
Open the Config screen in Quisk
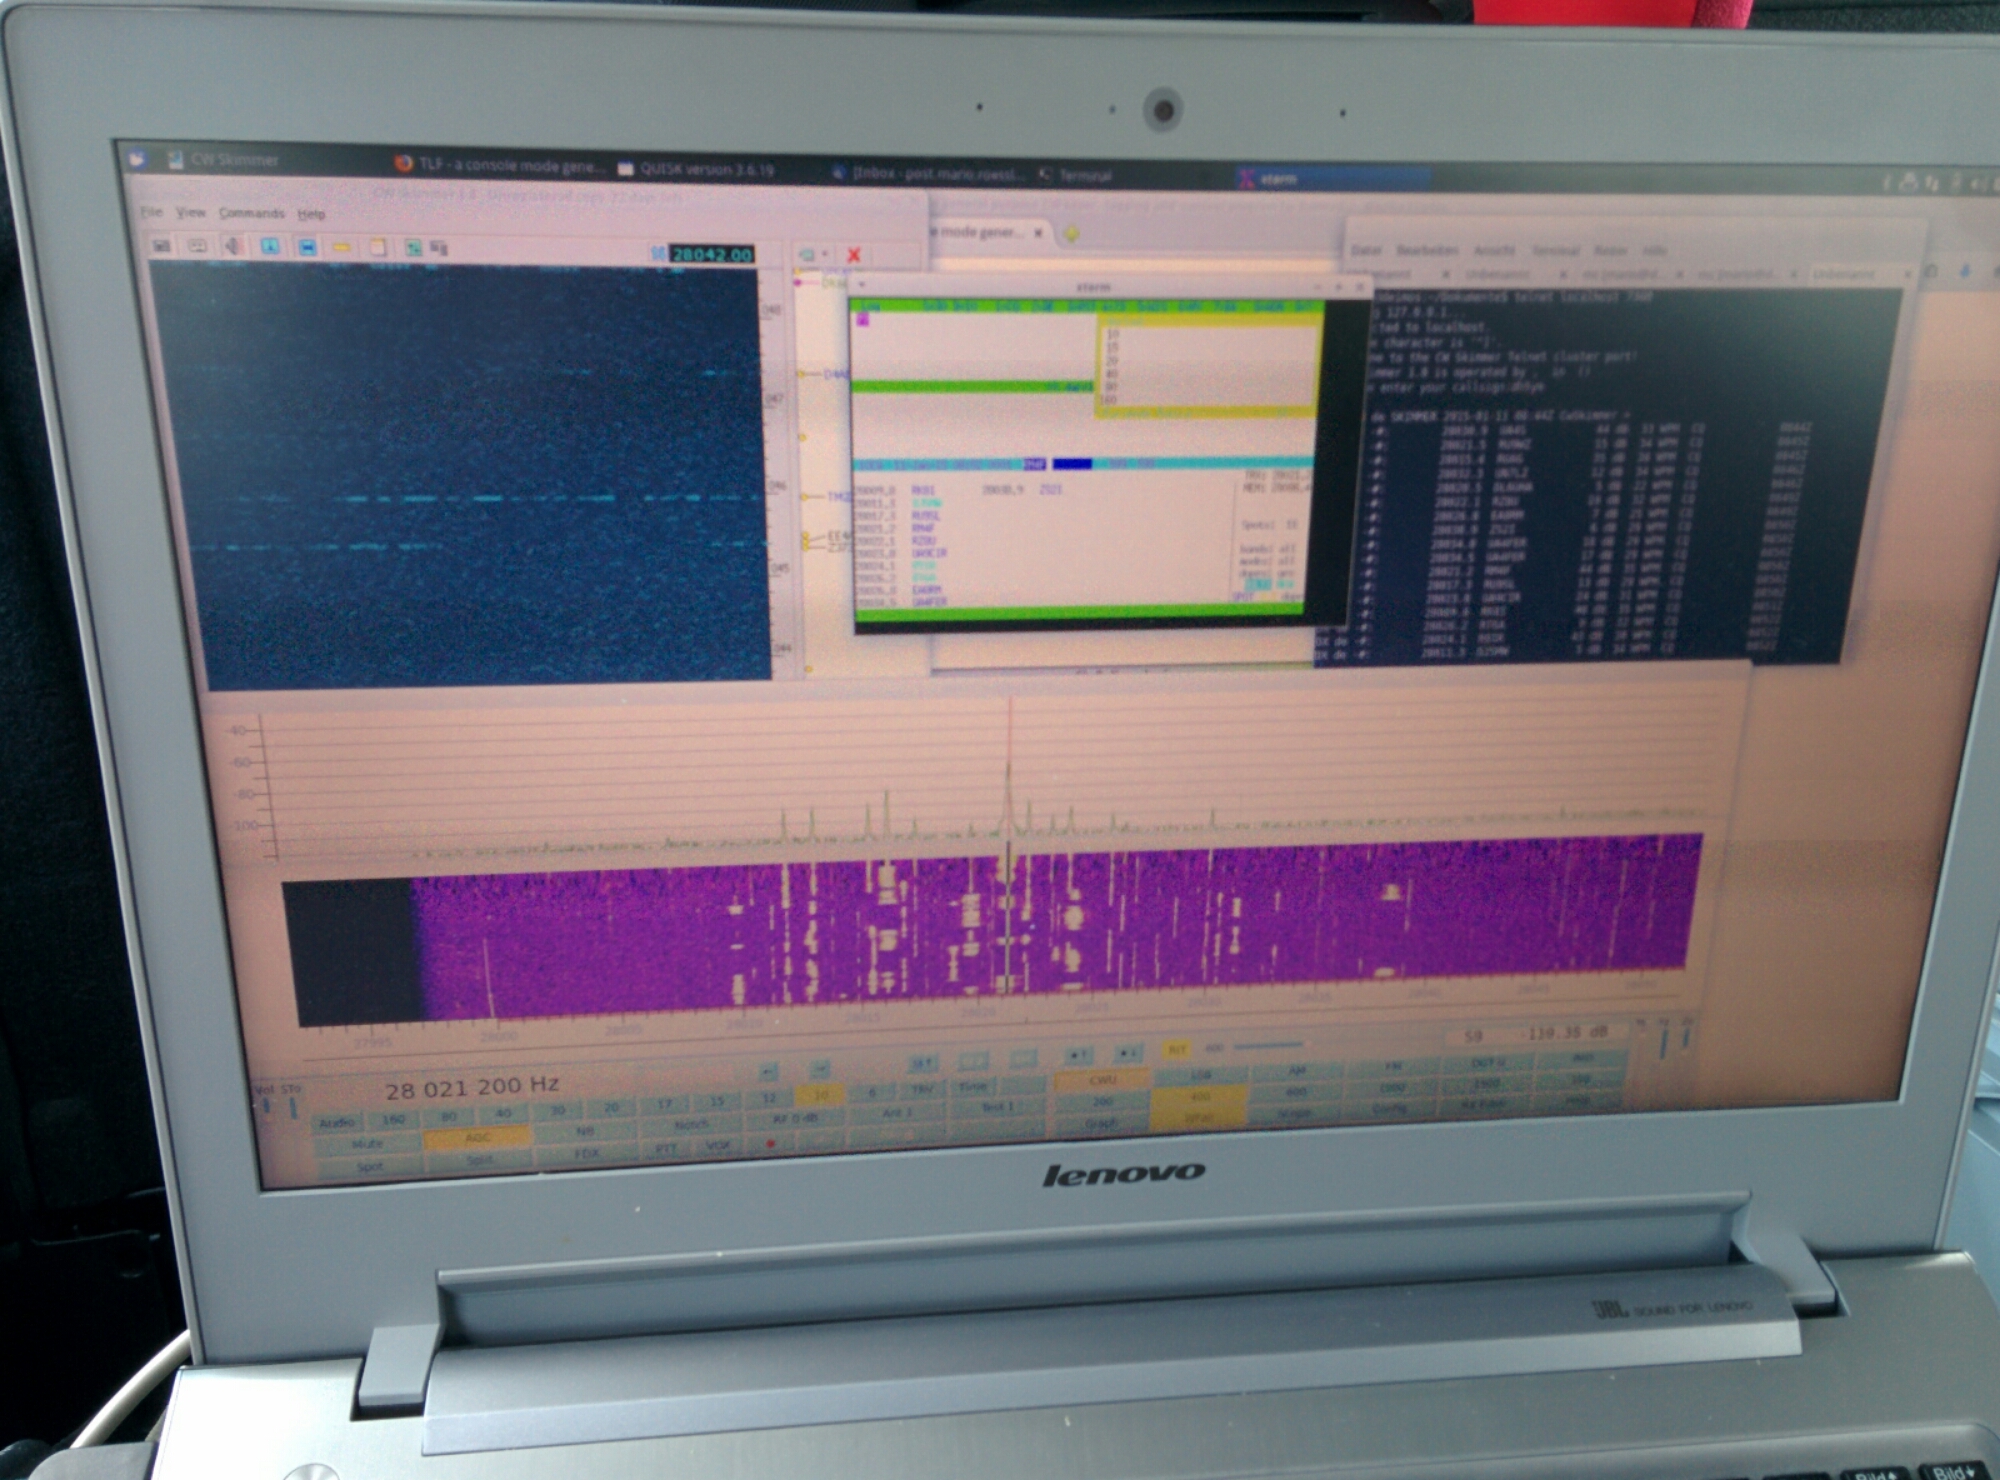[x=1390, y=1109]
